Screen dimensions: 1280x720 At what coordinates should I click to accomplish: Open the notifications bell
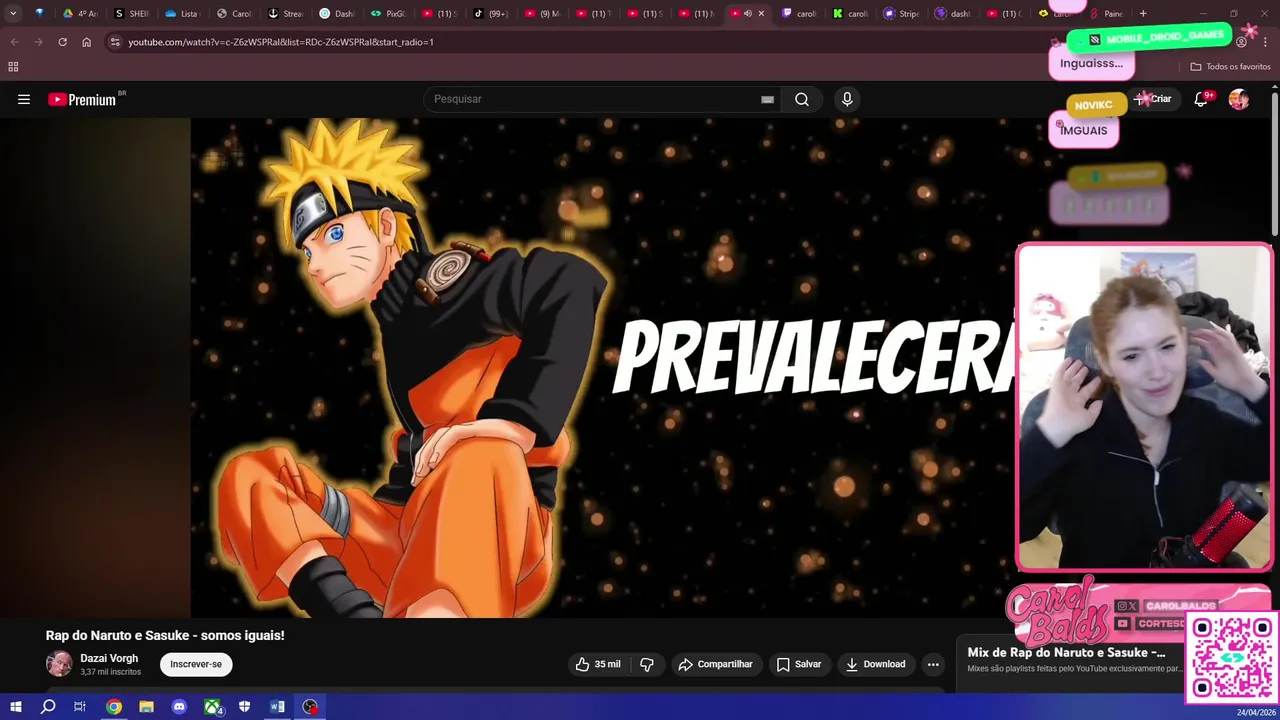click(x=1201, y=99)
